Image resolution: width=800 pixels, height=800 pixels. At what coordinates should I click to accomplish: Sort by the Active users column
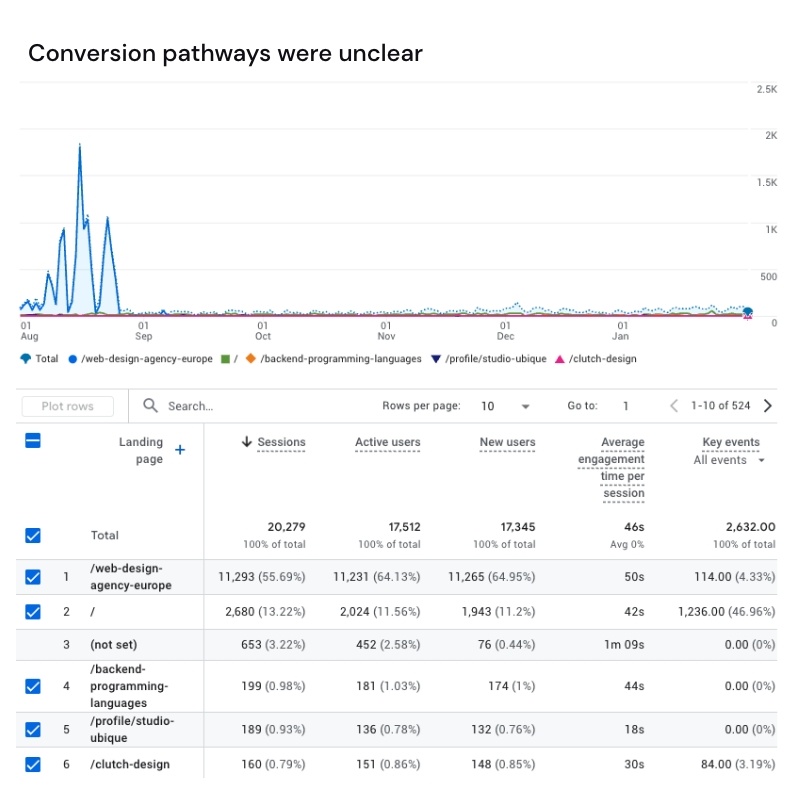pyautogui.click(x=387, y=442)
